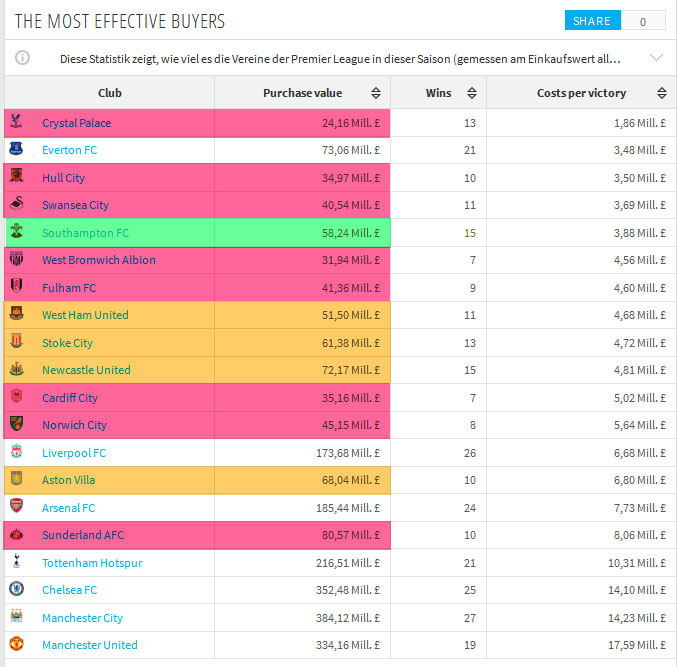Select Tottenham's purchase value 216,51 Mill. £

point(348,563)
